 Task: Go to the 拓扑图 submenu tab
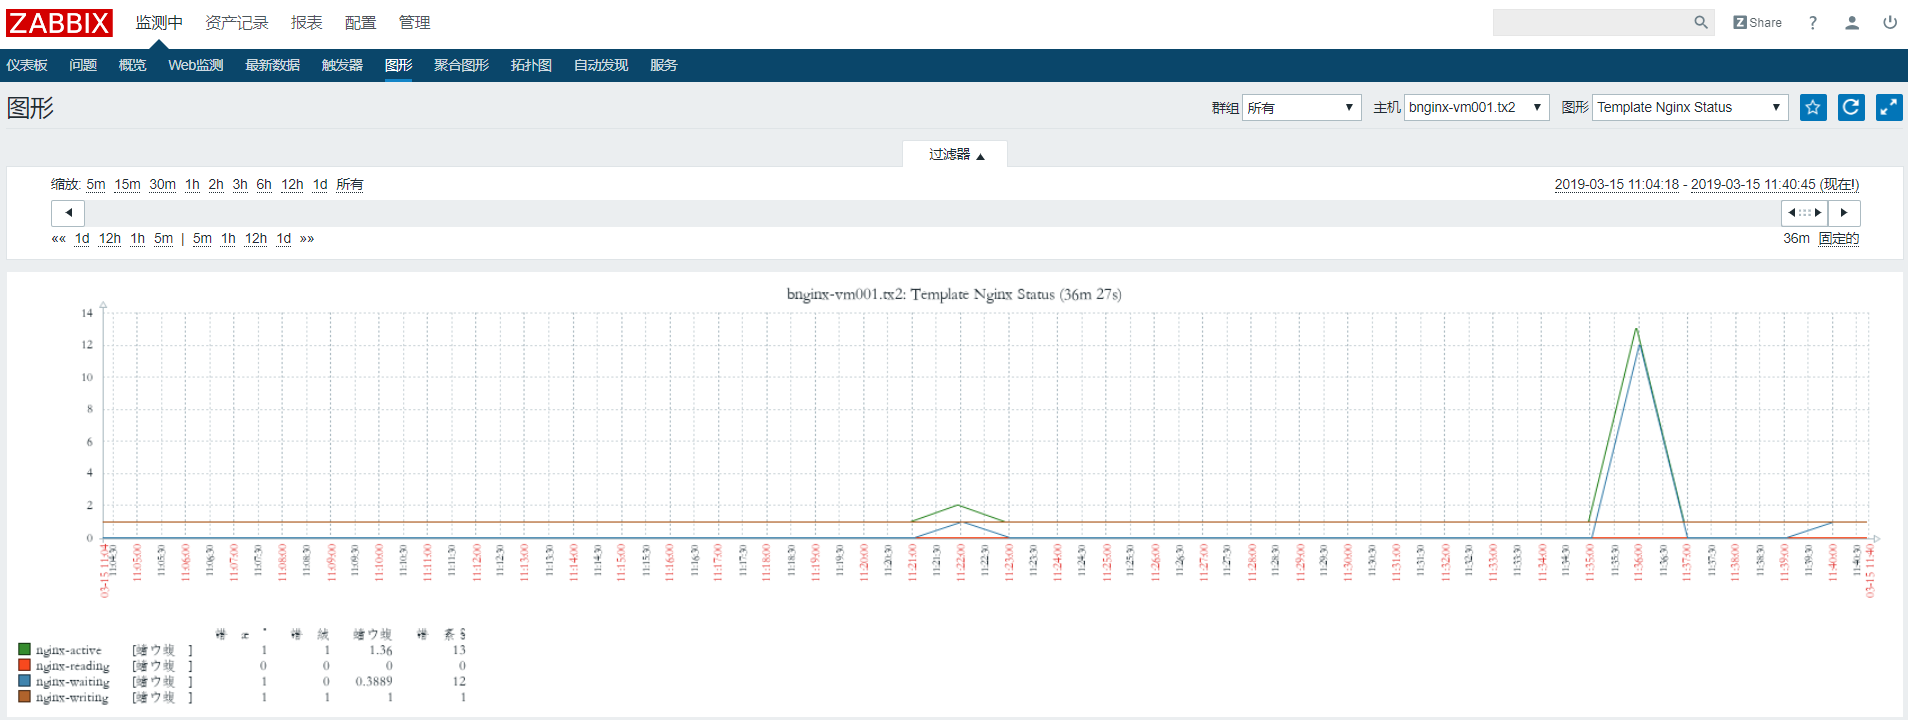531,65
